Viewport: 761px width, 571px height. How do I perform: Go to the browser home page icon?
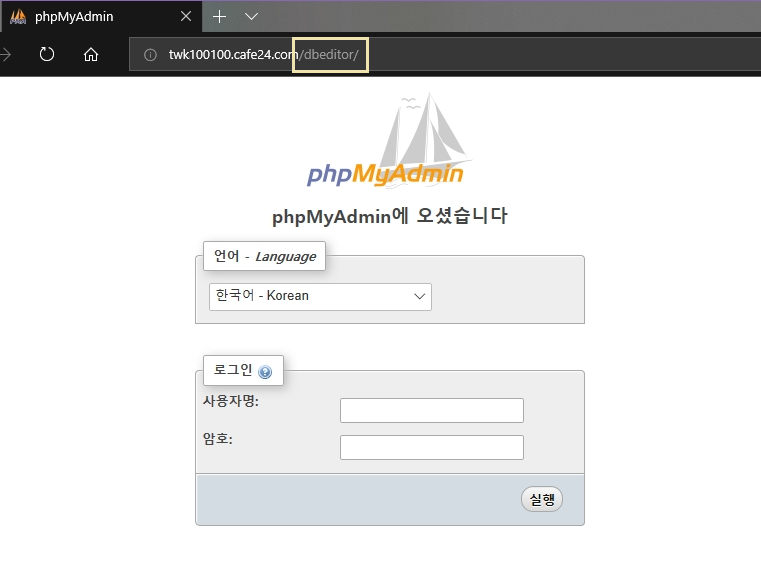coord(91,54)
